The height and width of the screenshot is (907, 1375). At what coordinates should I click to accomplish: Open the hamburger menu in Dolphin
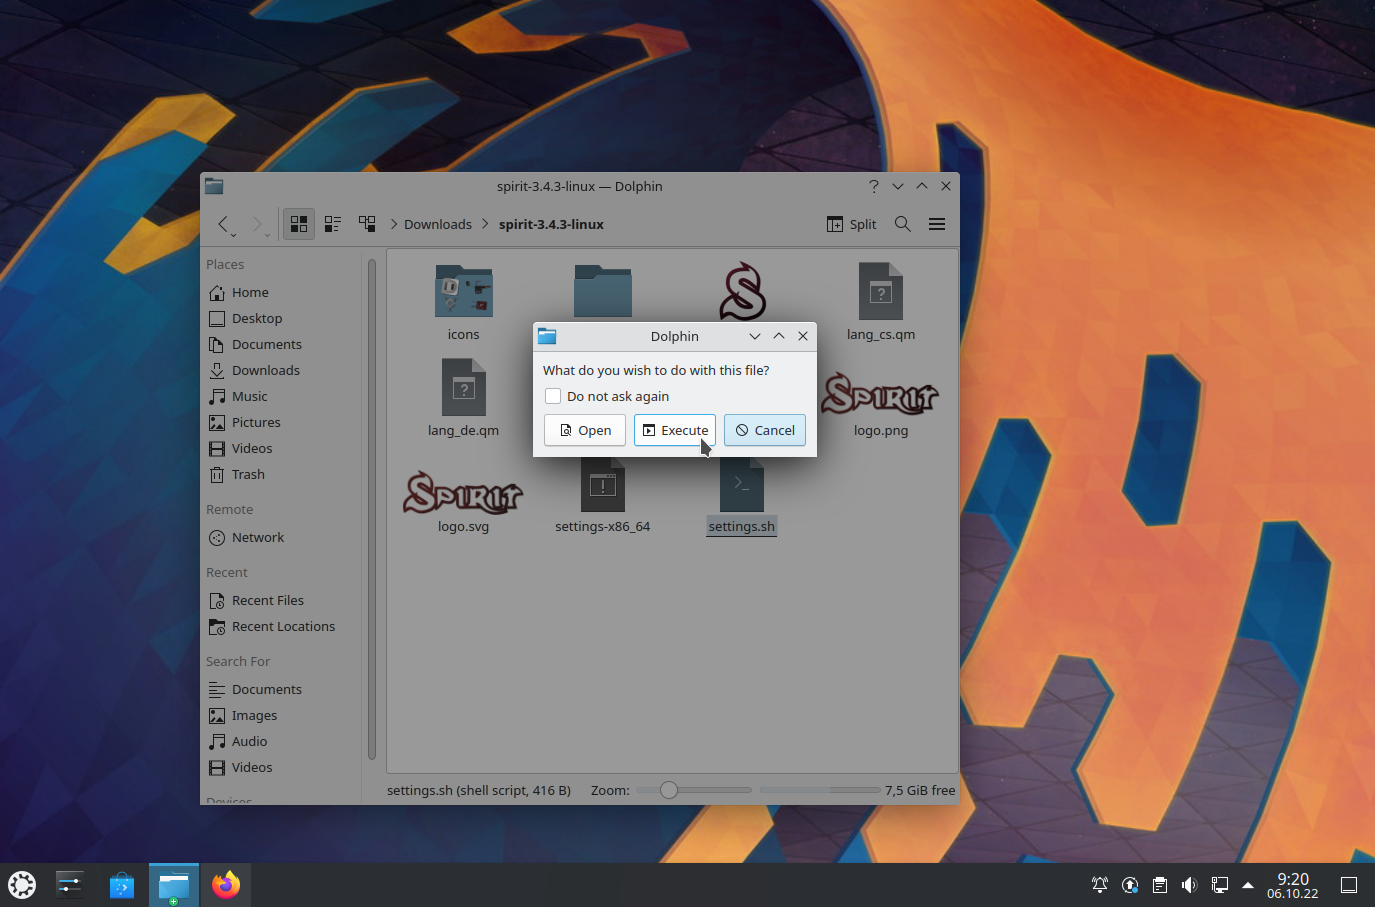pos(937,224)
